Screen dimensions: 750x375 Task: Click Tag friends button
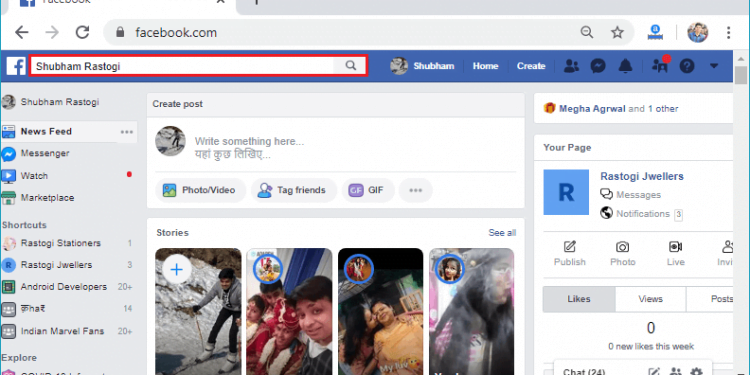(x=293, y=190)
